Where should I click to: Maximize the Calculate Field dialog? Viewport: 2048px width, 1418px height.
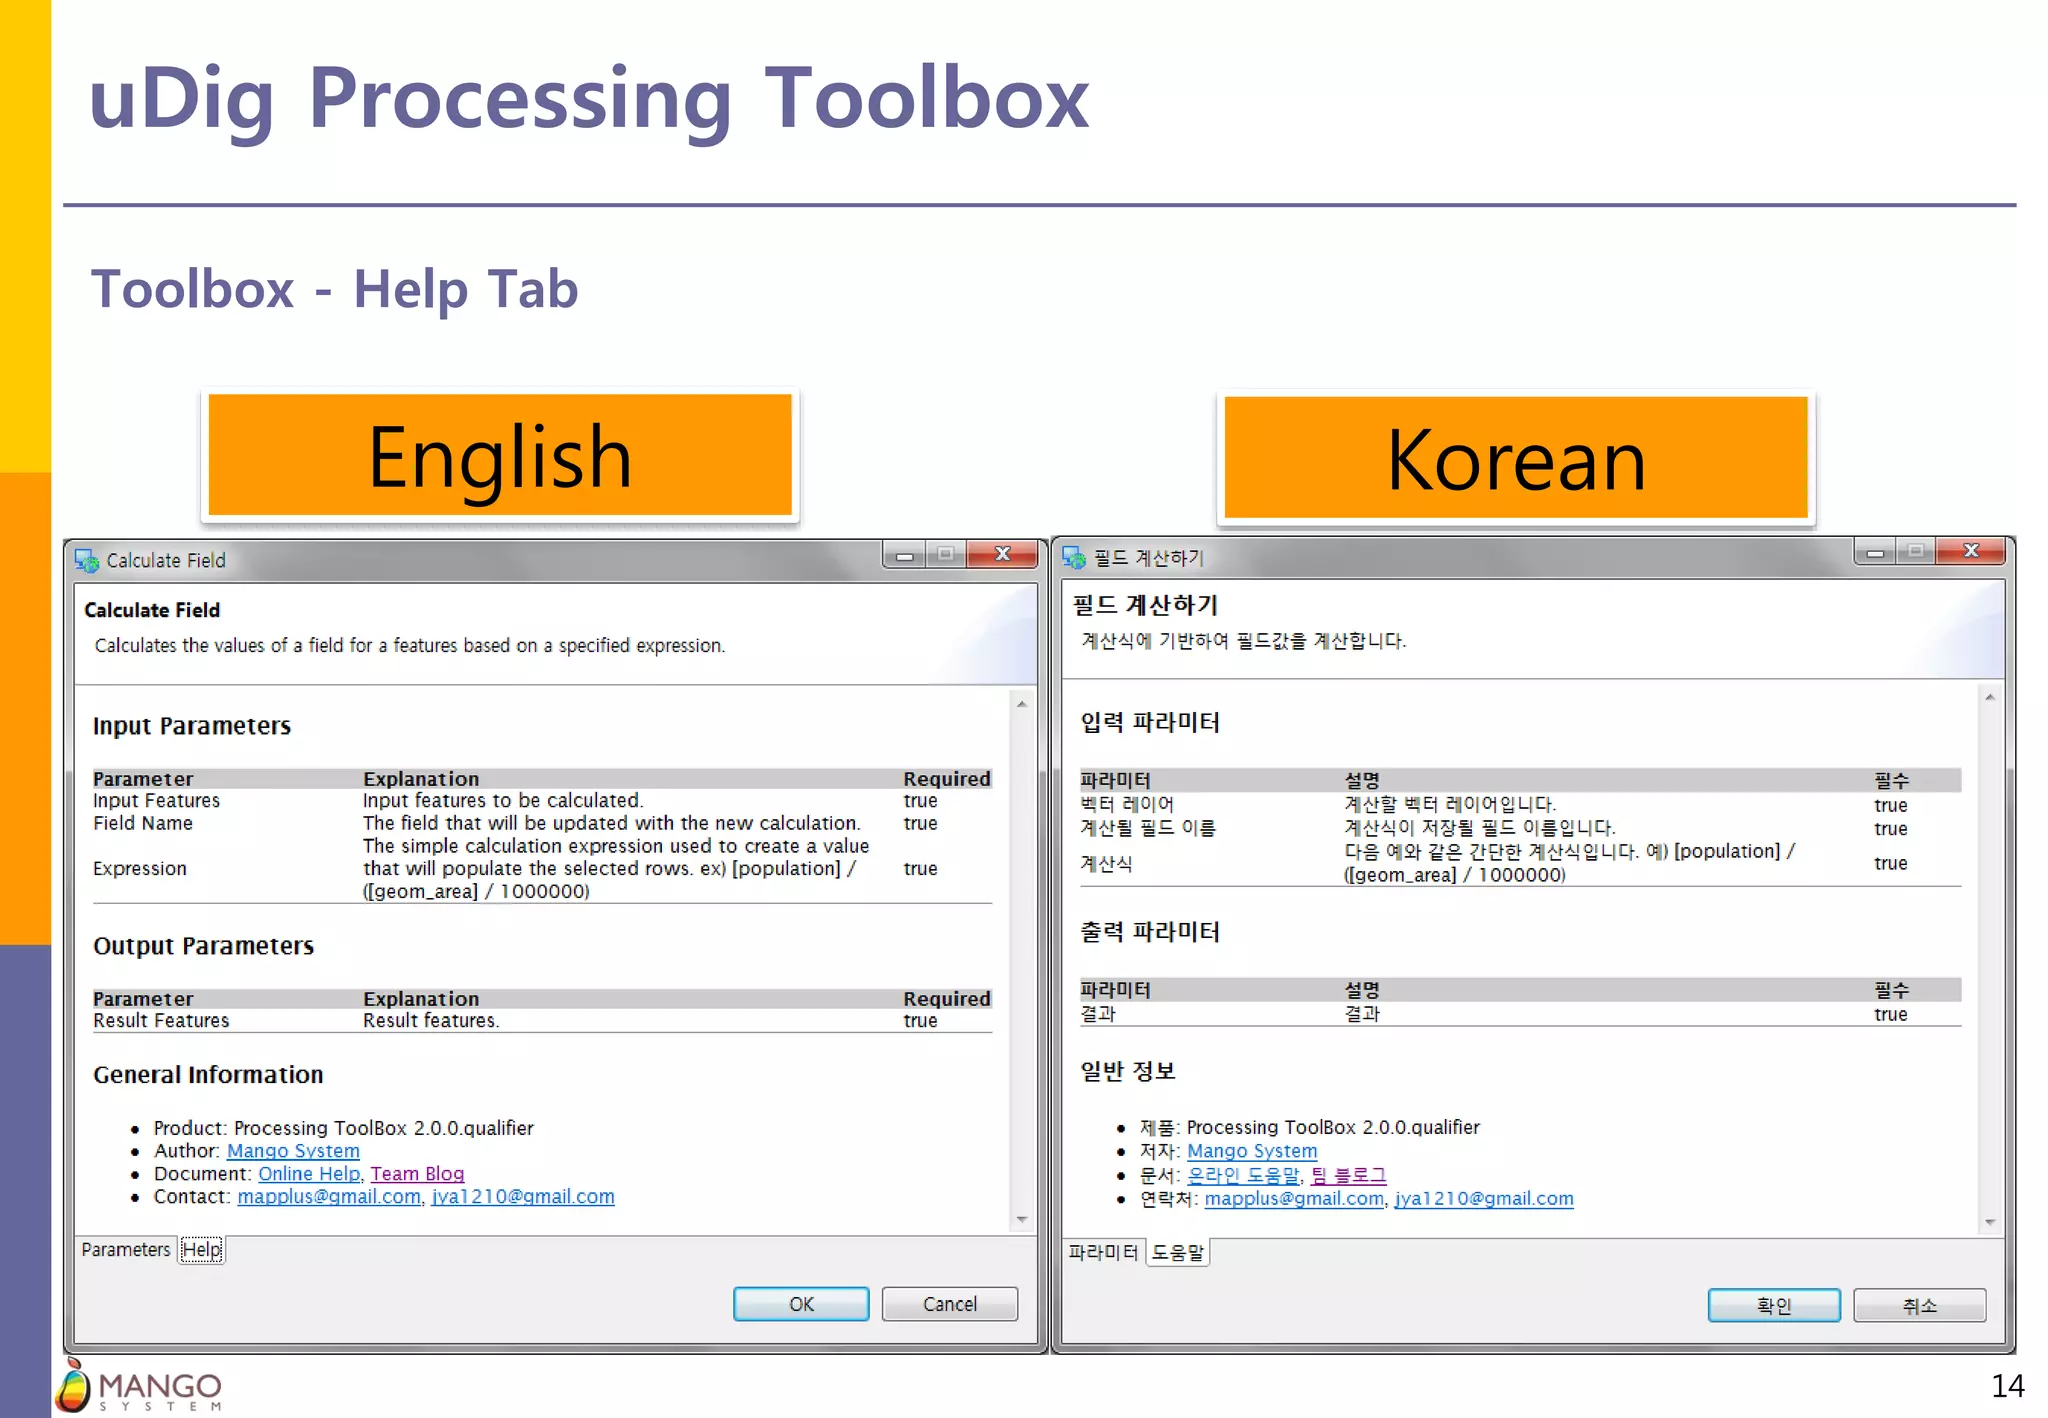pyautogui.click(x=946, y=555)
